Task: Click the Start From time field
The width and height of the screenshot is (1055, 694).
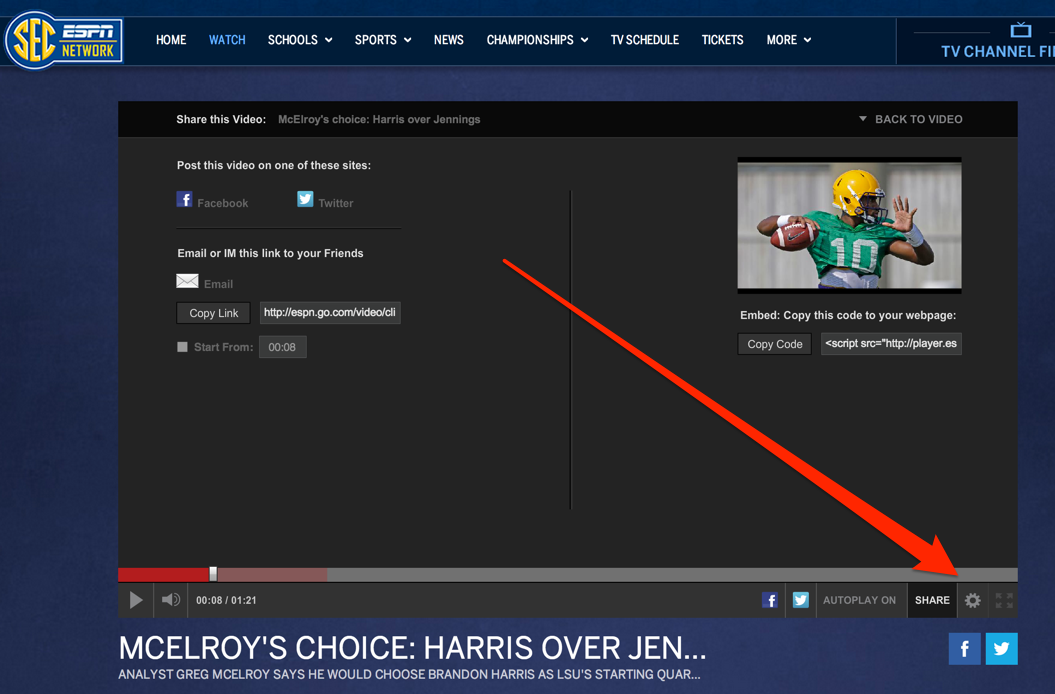Action: coord(283,347)
